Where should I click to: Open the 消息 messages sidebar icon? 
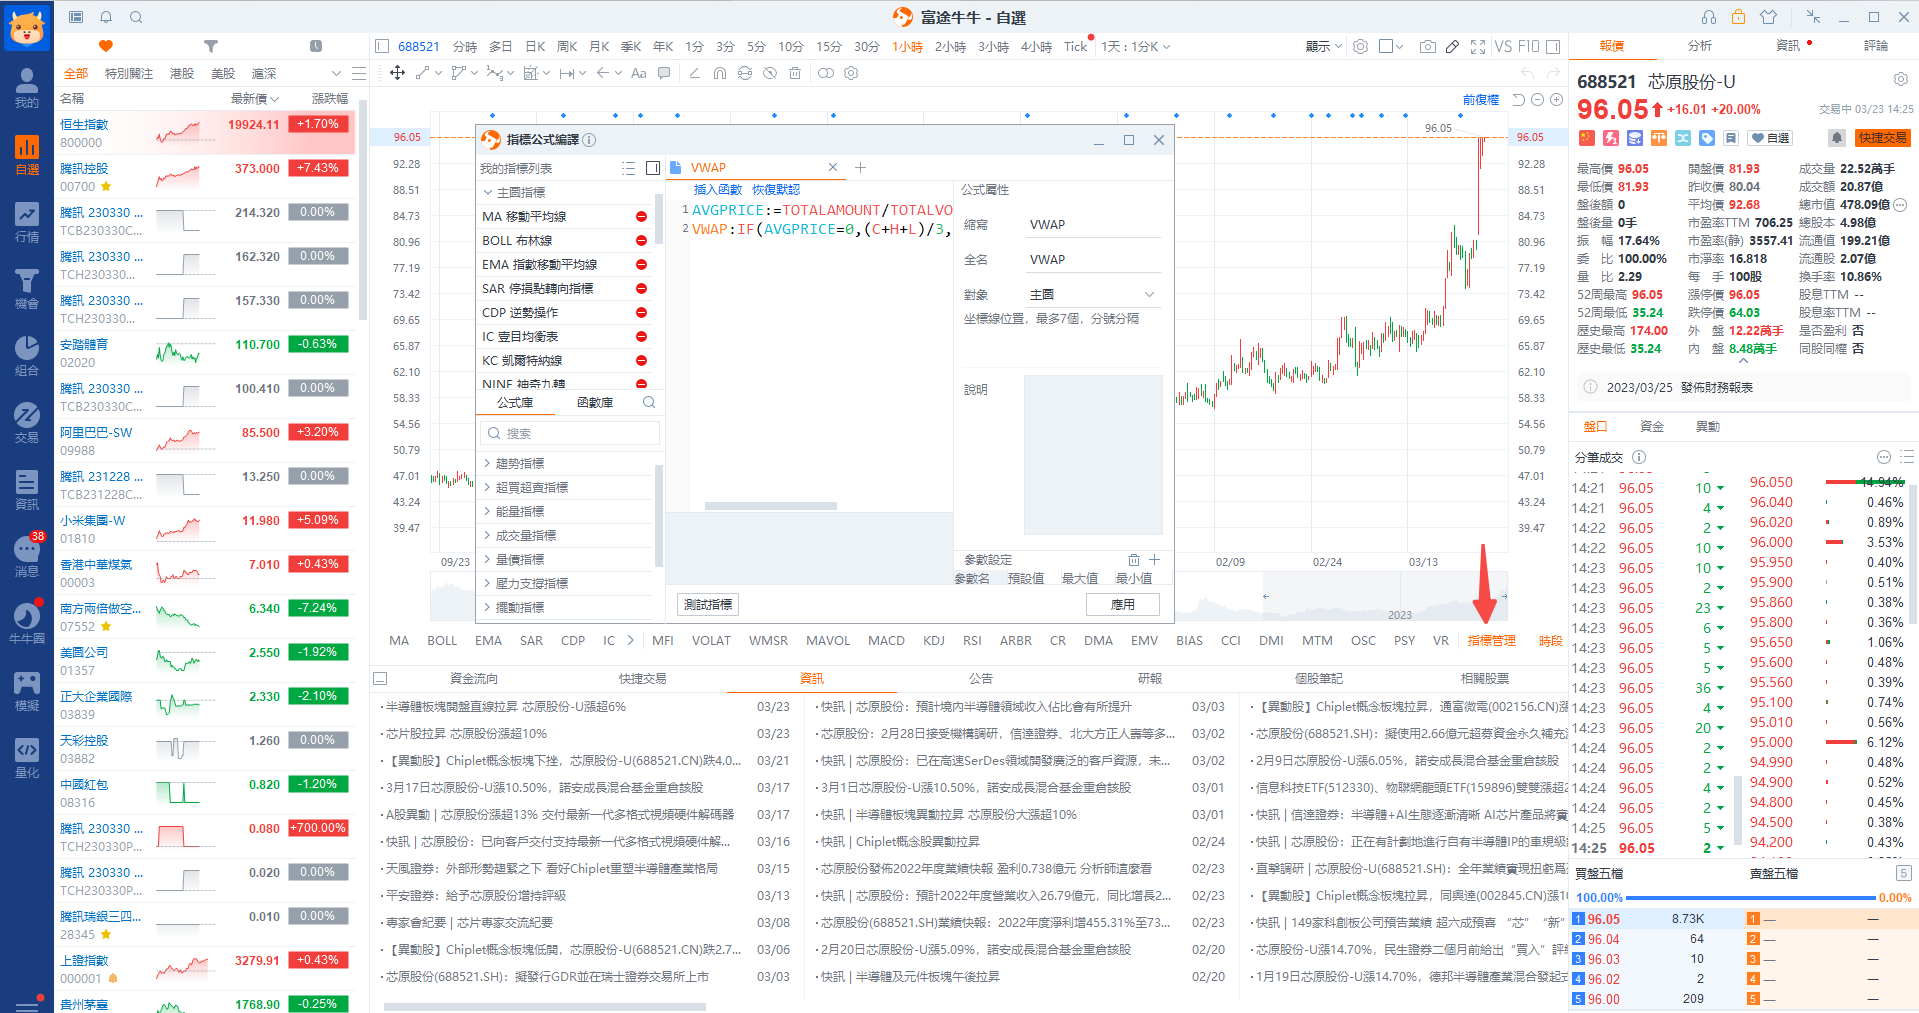pyautogui.click(x=27, y=557)
